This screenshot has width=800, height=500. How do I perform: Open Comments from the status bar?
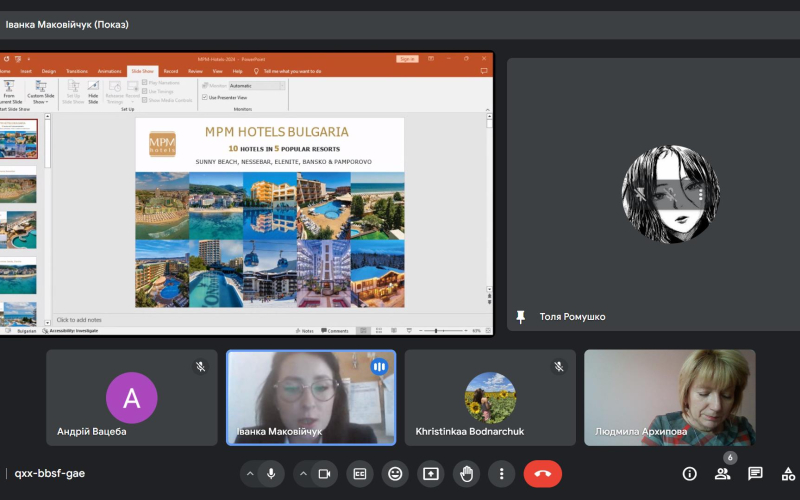click(335, 331)
